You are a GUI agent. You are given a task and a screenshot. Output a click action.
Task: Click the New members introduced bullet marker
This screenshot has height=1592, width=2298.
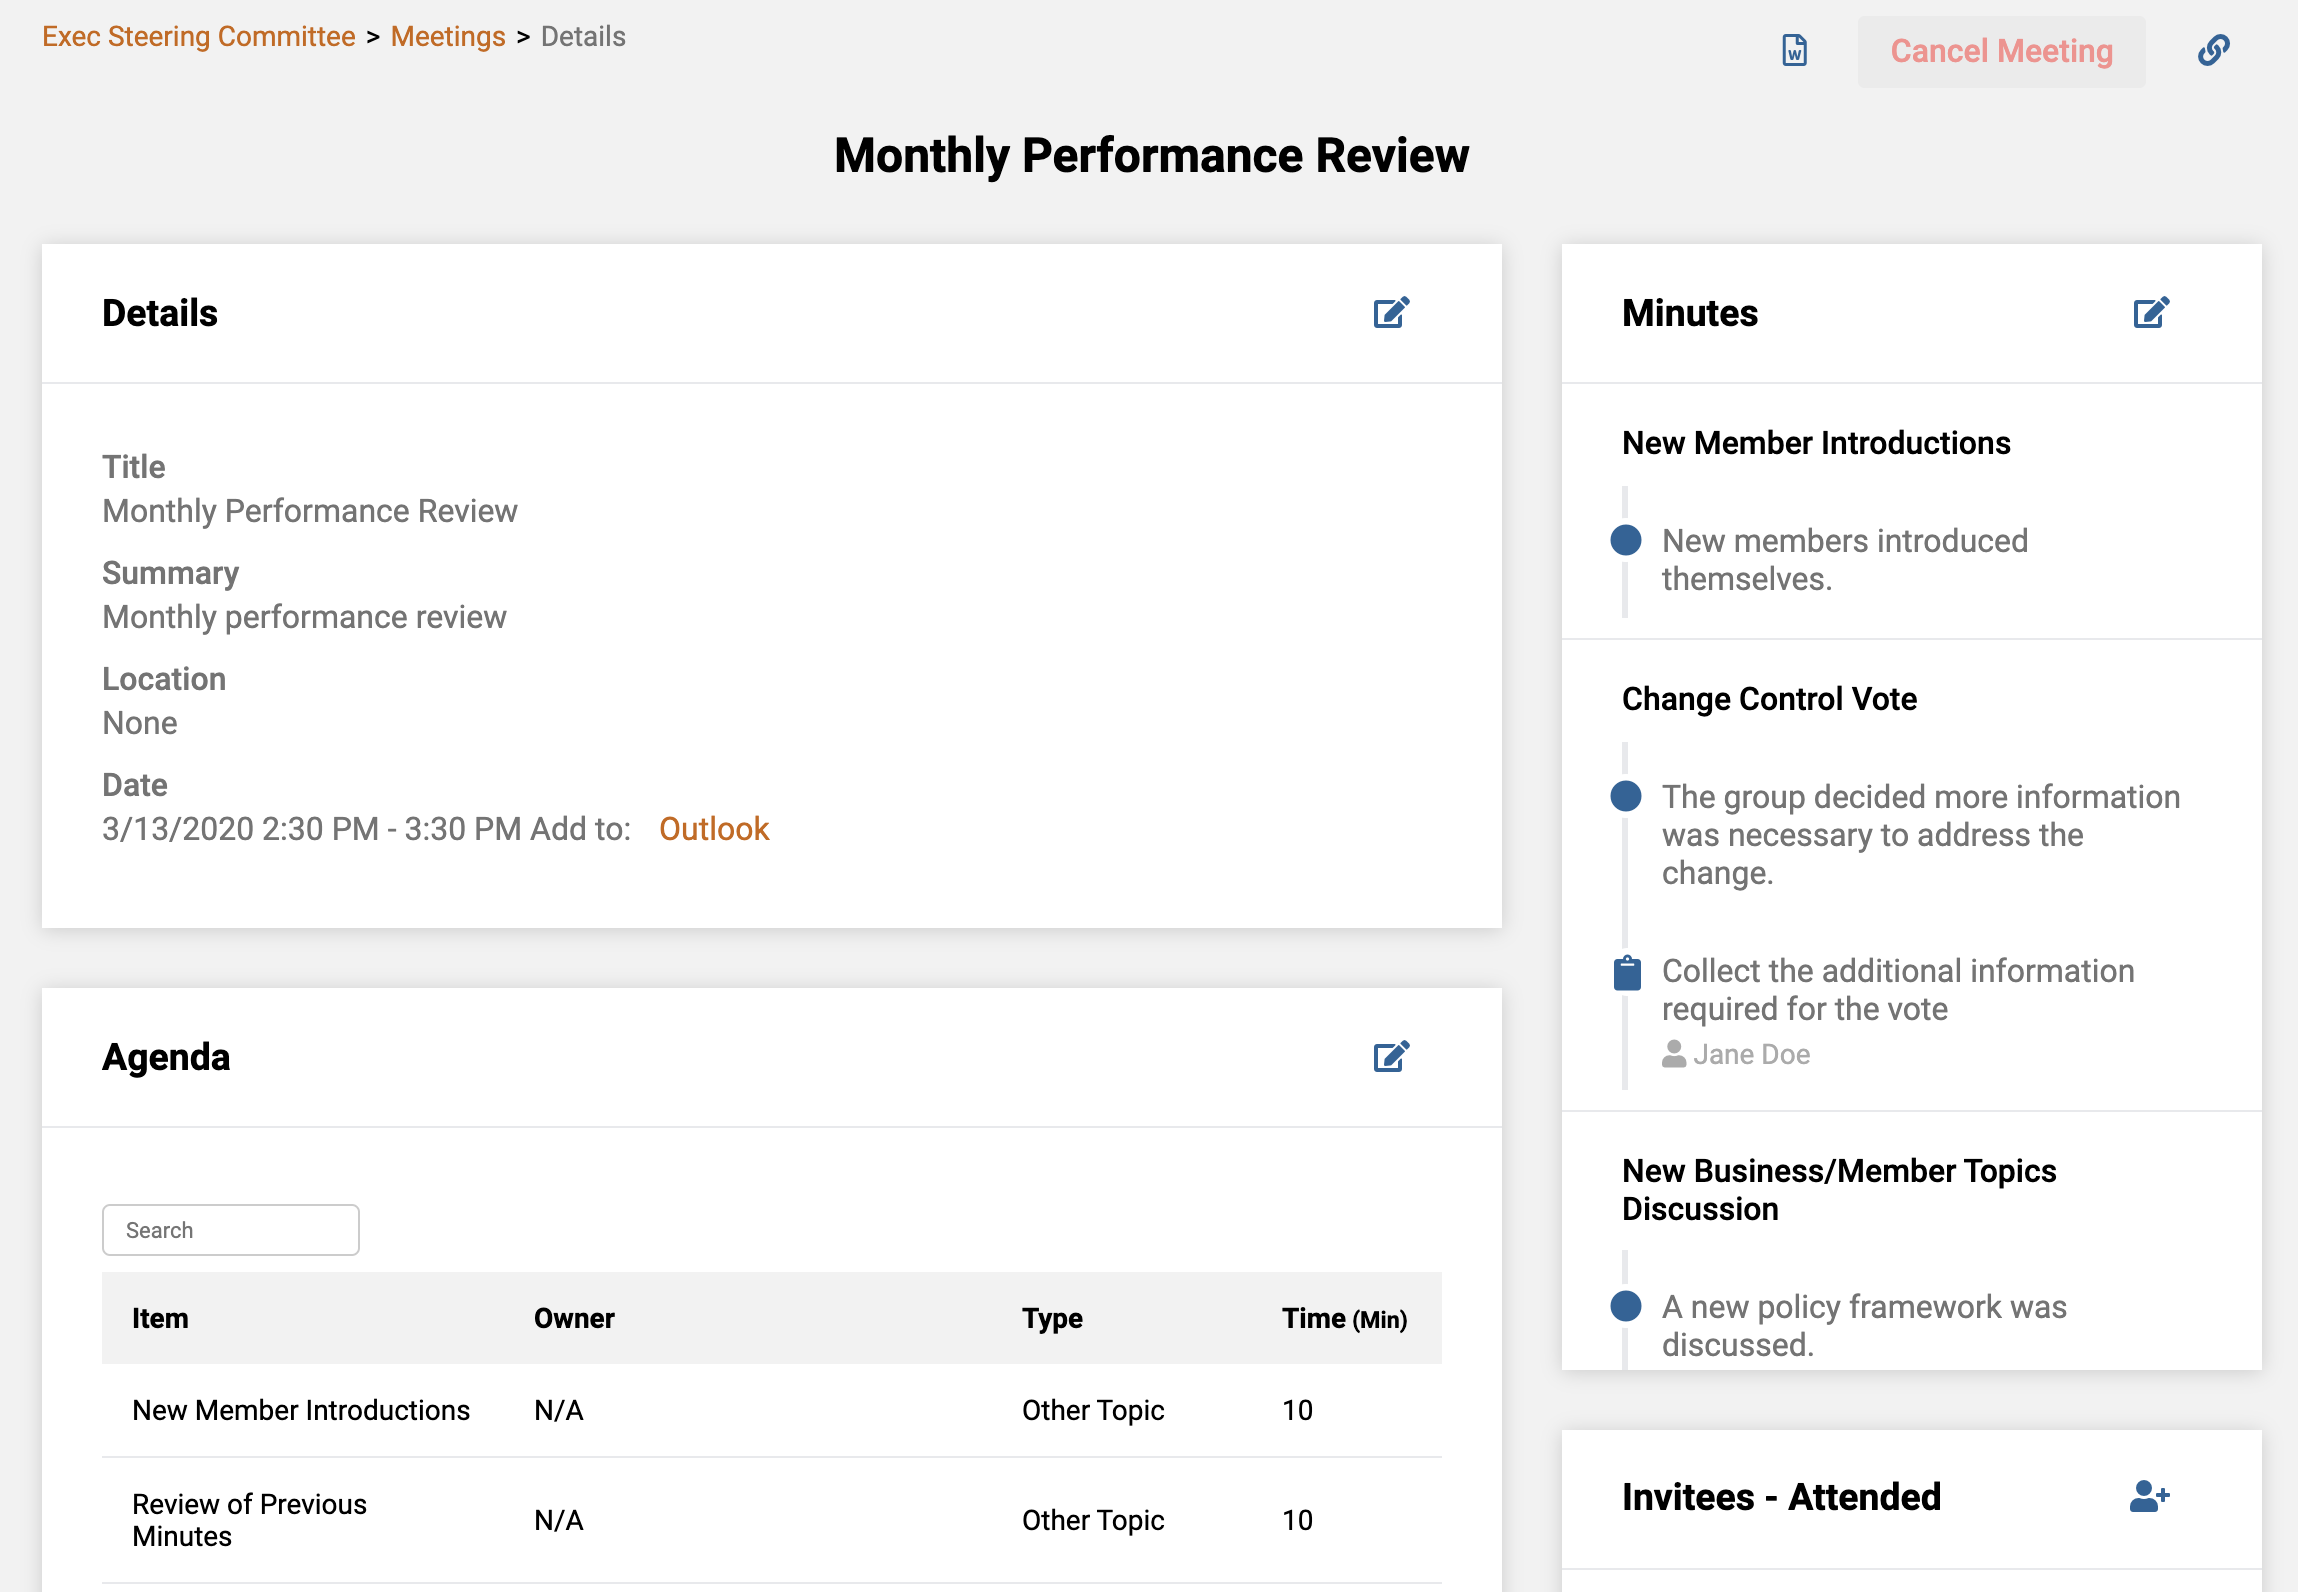(1626, 541)
